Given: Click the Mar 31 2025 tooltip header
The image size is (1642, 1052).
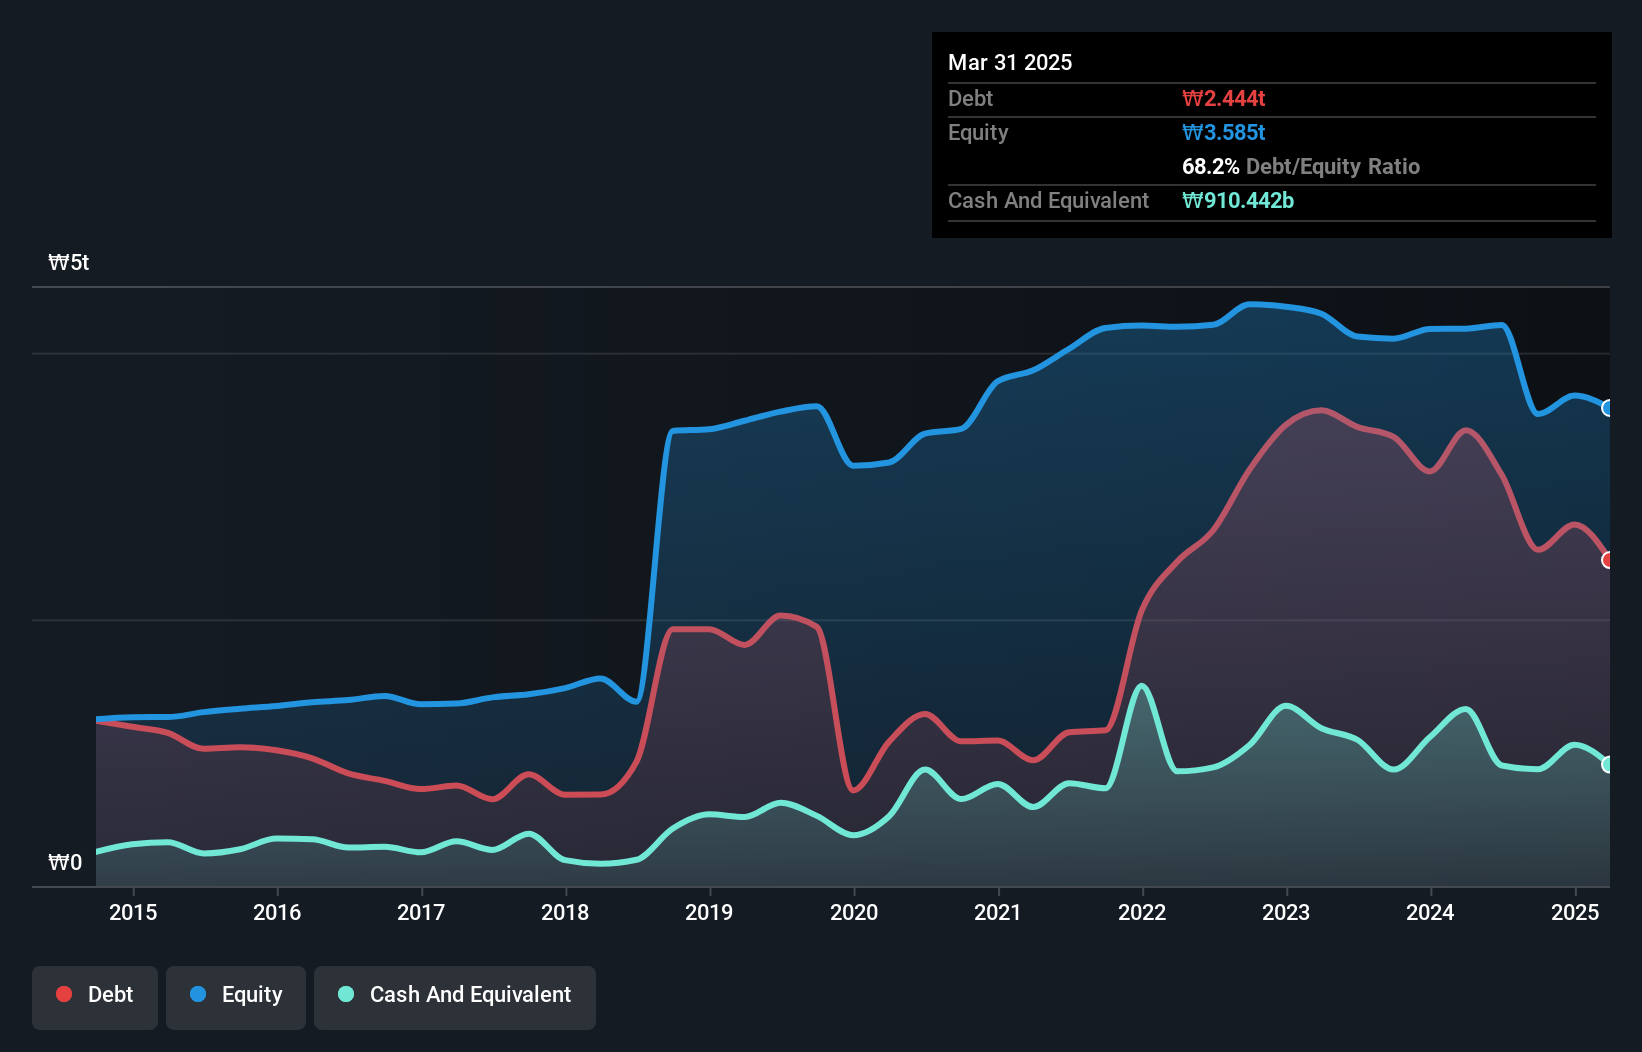Looking at the screenshot, I should [1010, 62].
